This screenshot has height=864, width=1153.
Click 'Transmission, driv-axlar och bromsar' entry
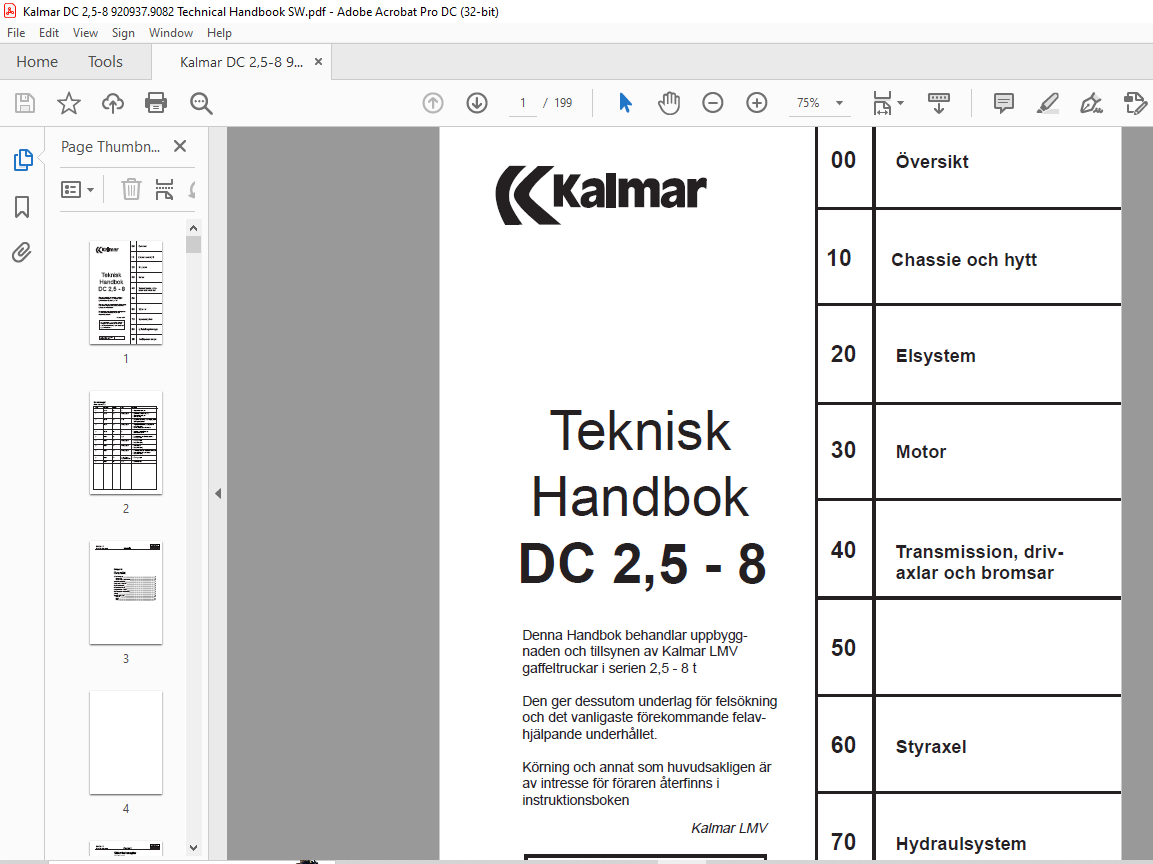(x=979, y=562)
